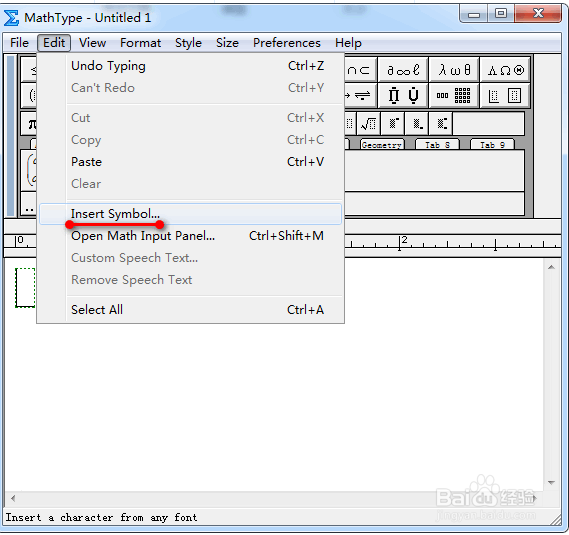The width and height of the screenshot is (569, 535).
Task: Switch to the Geometry tab
Action: click(382, 145)
